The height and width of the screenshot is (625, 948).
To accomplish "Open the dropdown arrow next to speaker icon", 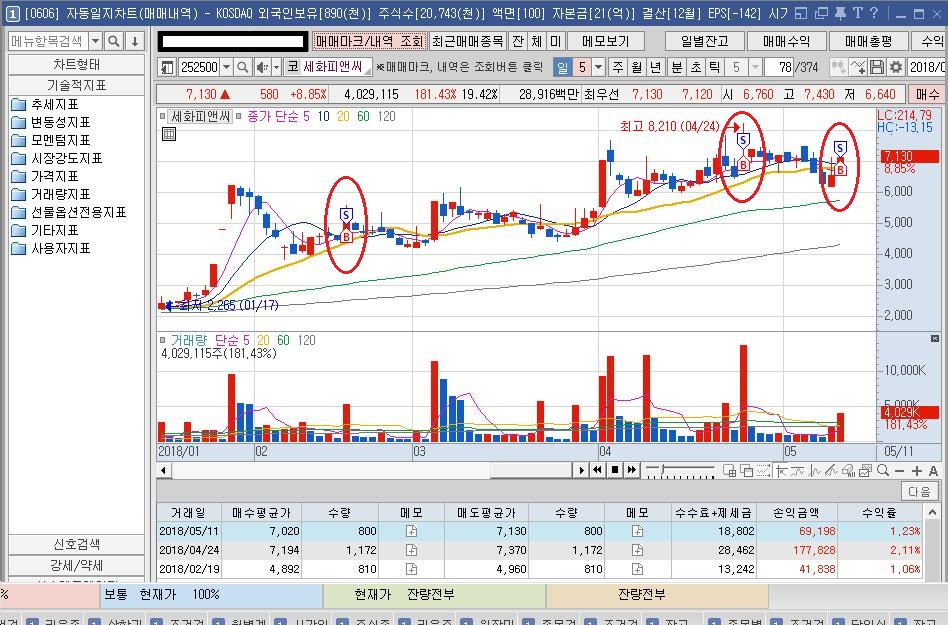I will point(276,67).
